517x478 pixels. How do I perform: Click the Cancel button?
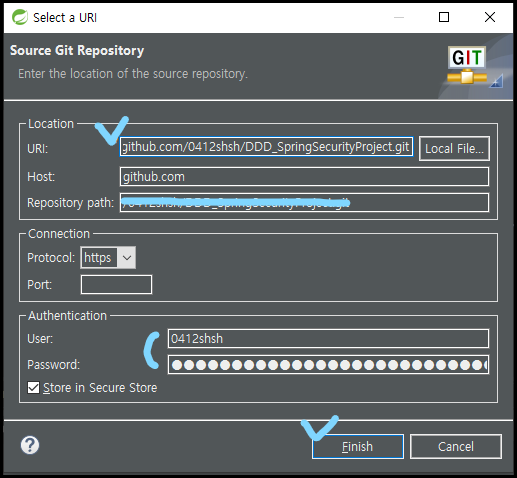point(456,447)
